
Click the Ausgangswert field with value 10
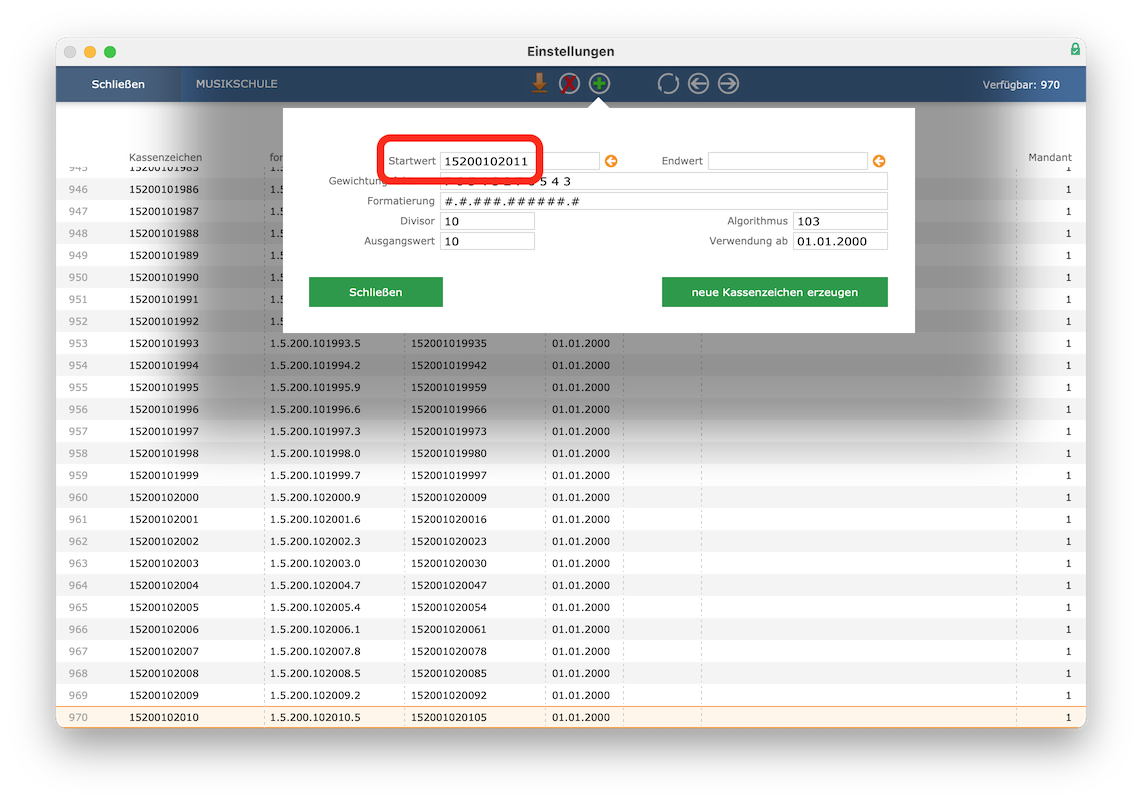tap(487, 241)
